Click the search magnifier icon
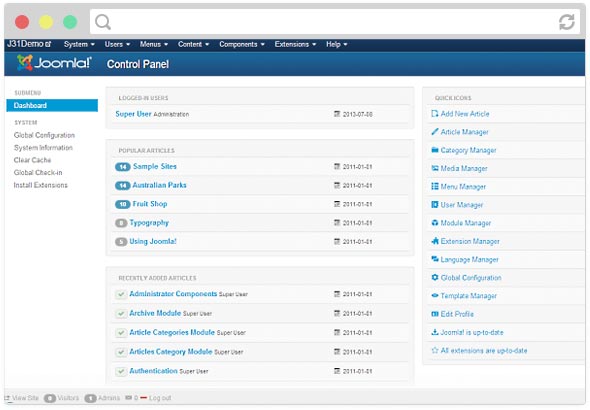The image size is (590, 410). click(103, 22)
